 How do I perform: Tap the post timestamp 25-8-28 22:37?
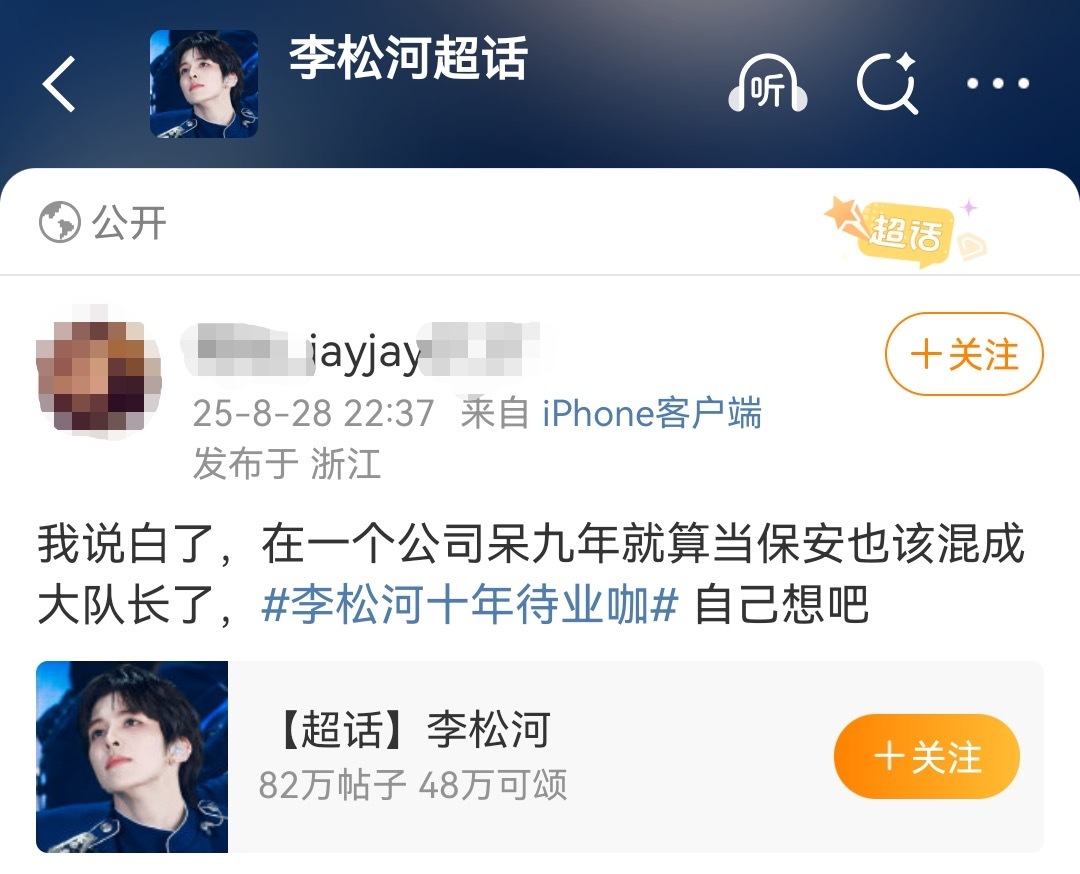pos(313,414)
